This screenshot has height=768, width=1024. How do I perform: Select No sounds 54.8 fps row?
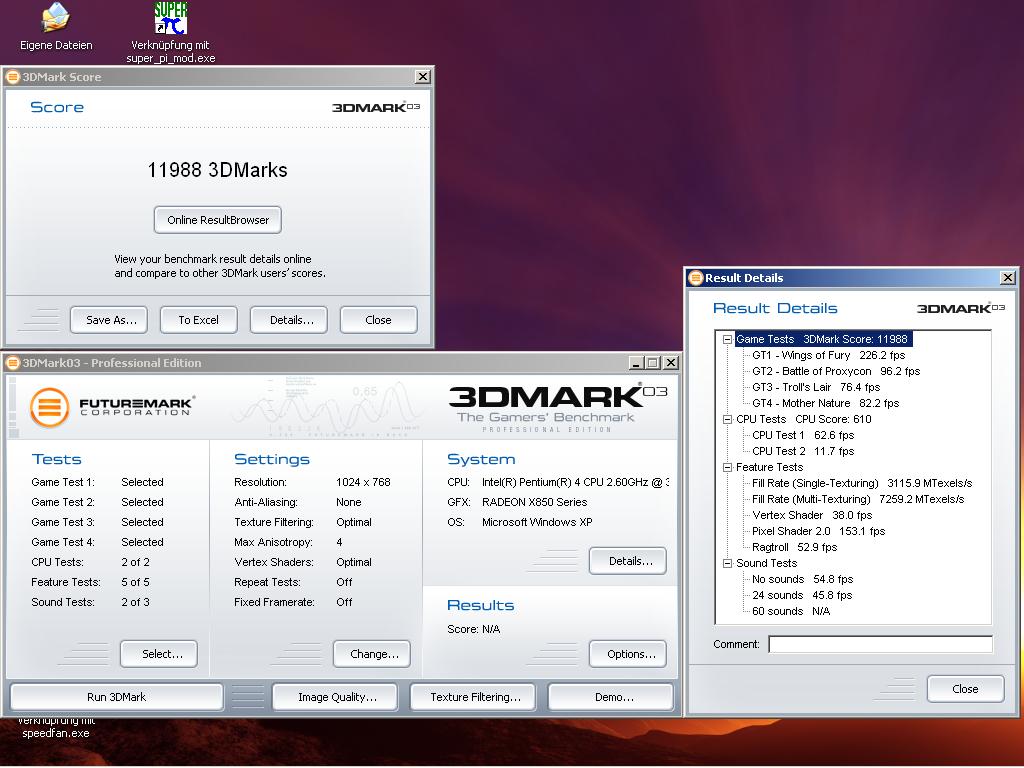(x=803, y=579)
